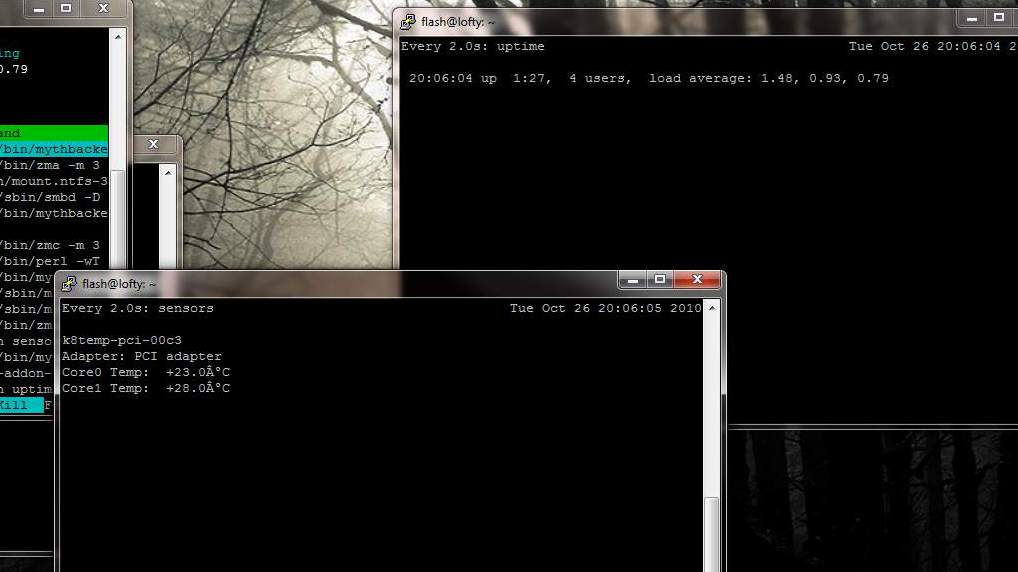Select the /sbin/smbd -D process row
The image size is (1018, 572).
click(x=54, y=197)
